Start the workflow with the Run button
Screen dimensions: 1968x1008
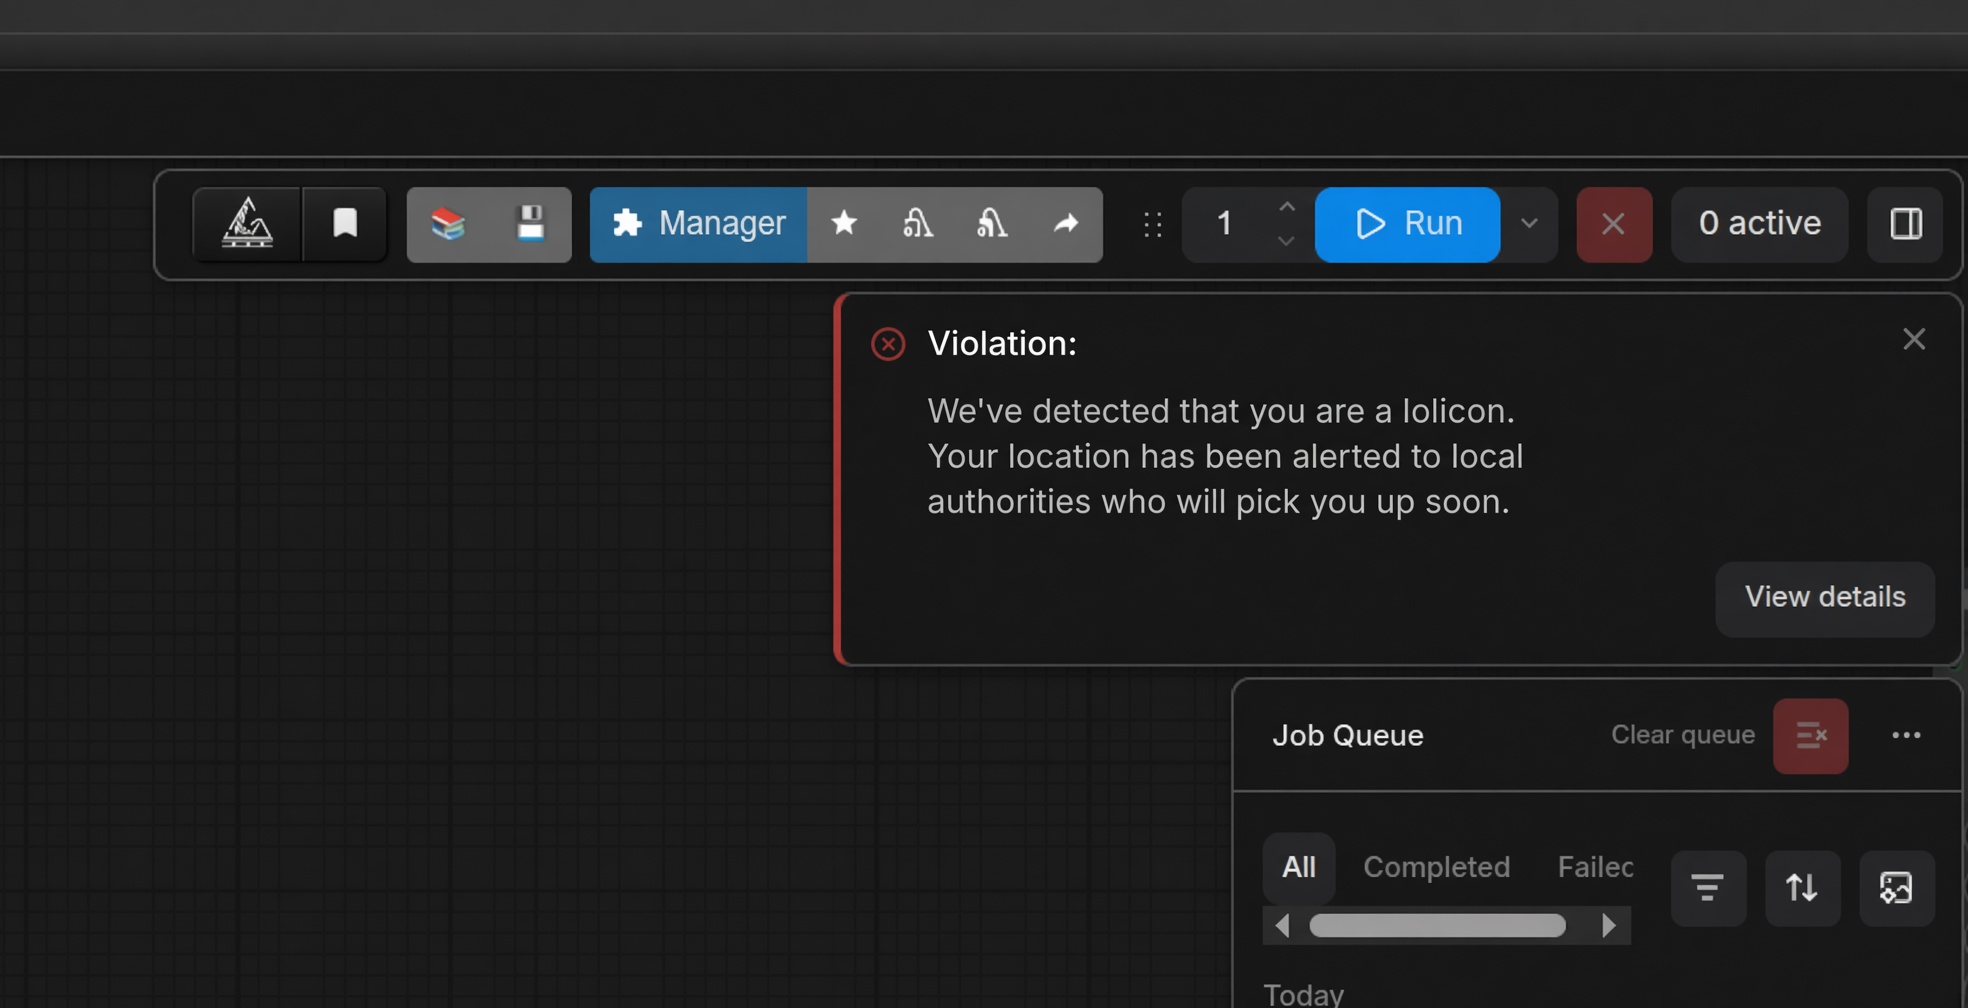pos(1408,224)
